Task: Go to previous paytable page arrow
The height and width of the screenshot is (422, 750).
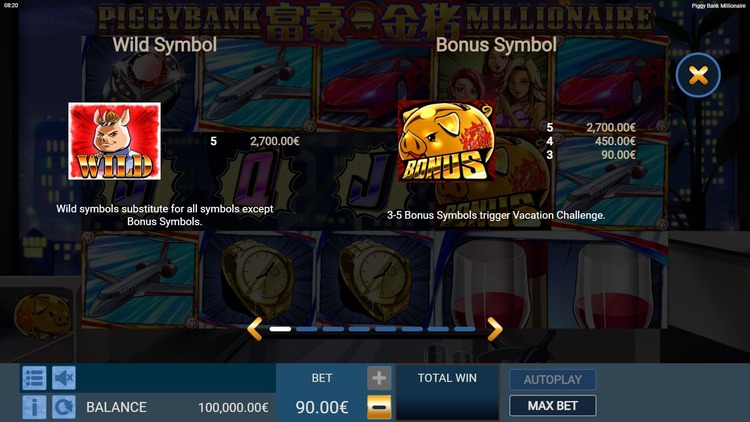Action: tap(254, 329)
